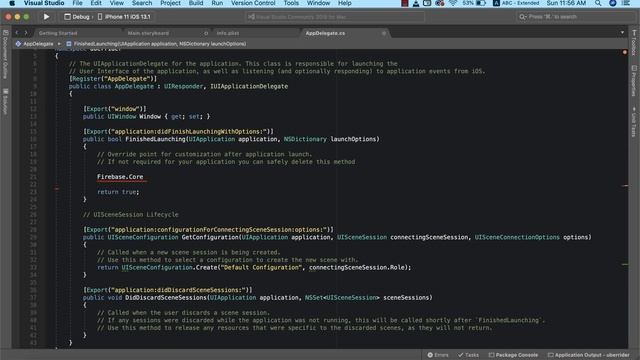Click the 'return true;' line

[x=118, y=192]
